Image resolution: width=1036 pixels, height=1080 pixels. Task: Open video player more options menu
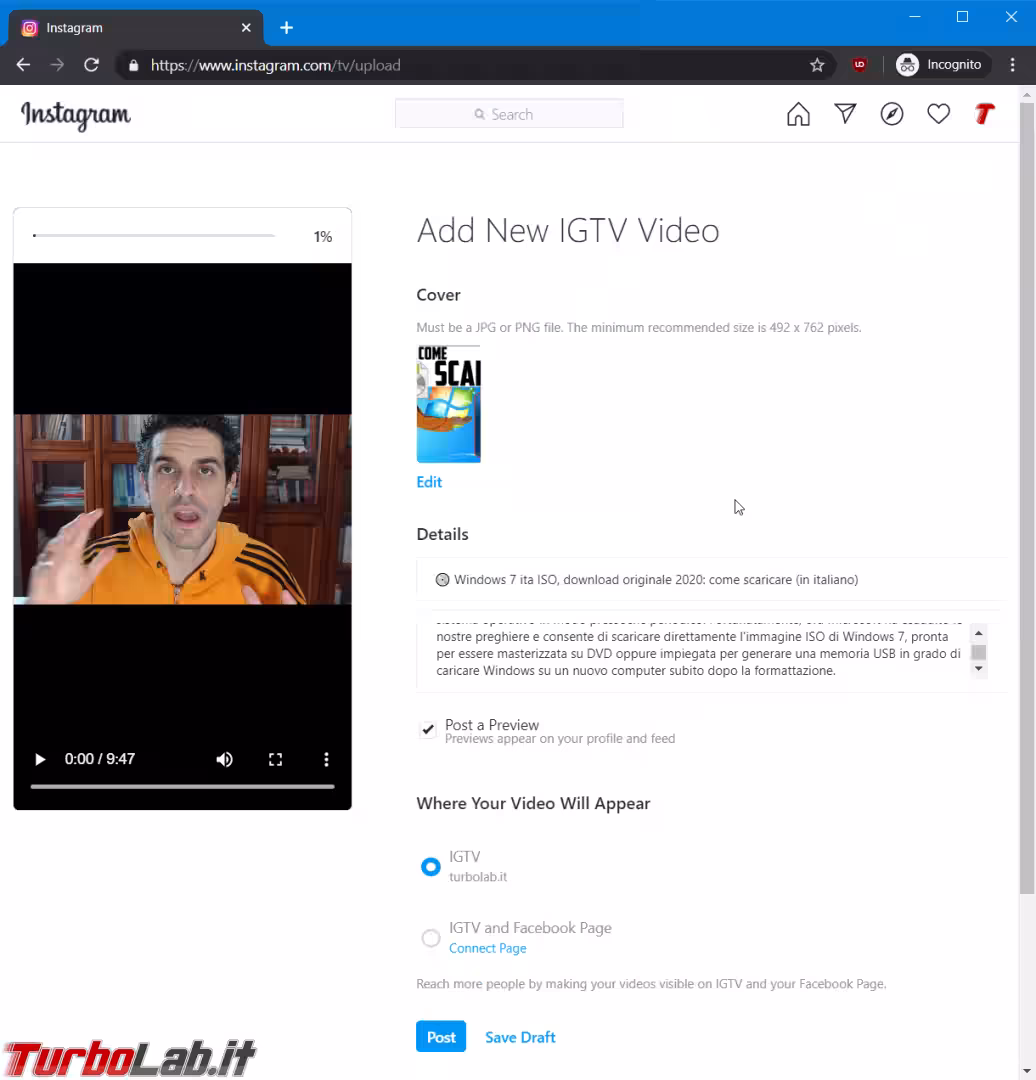(x=327, y=759)
